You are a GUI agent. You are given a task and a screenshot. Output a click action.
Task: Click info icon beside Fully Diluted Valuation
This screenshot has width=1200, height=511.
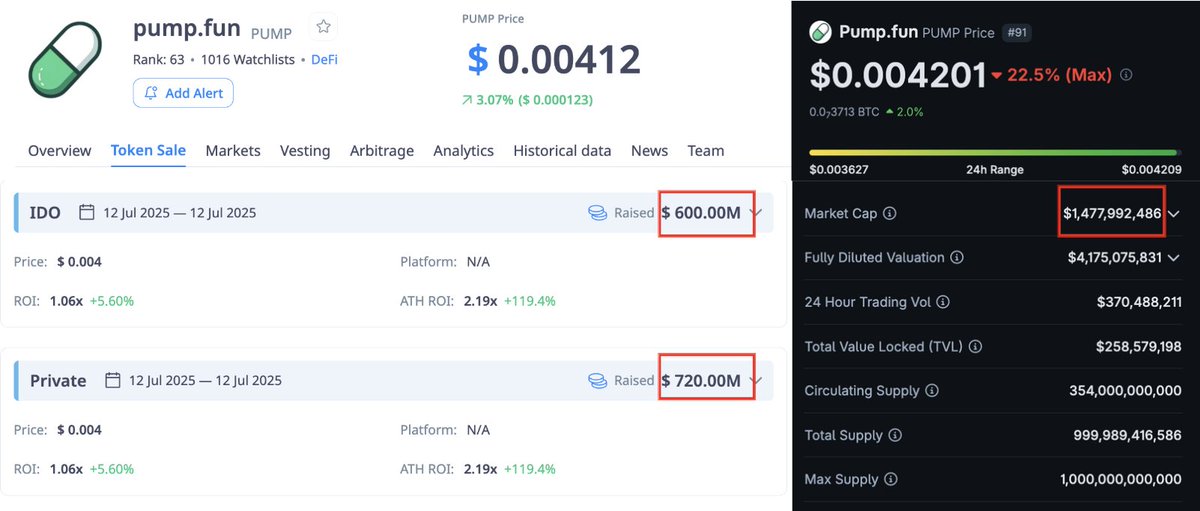[x=957, y=258]
